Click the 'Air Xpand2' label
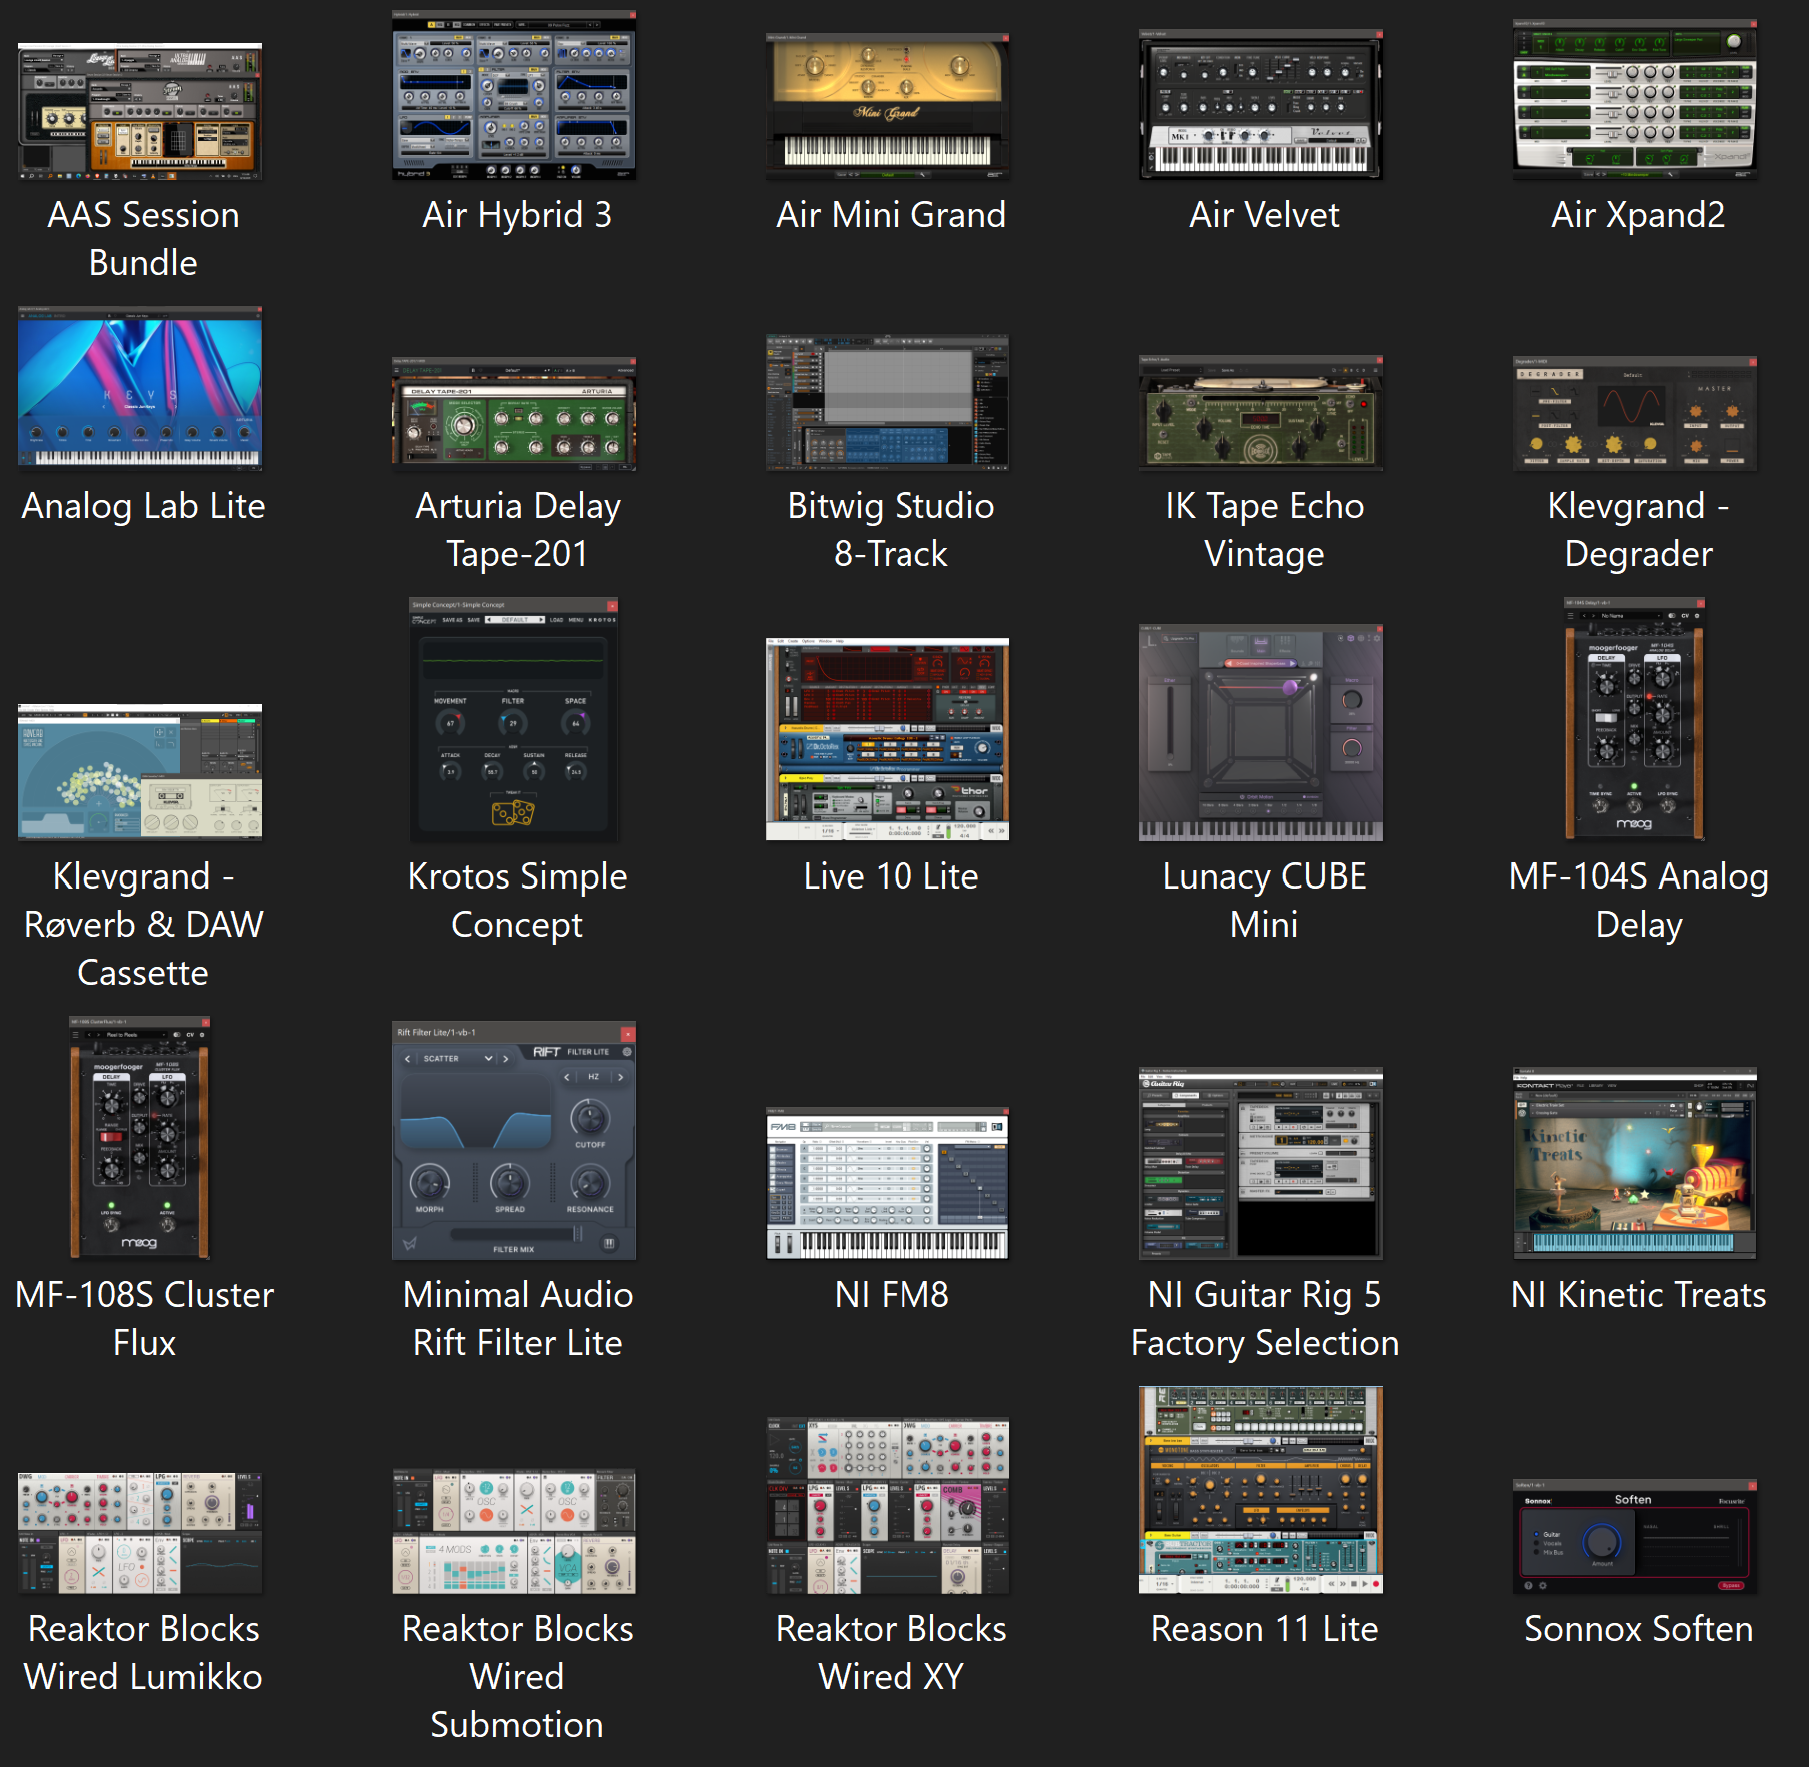This screenshot has width=1809, height=1767. pos(1638,215)
